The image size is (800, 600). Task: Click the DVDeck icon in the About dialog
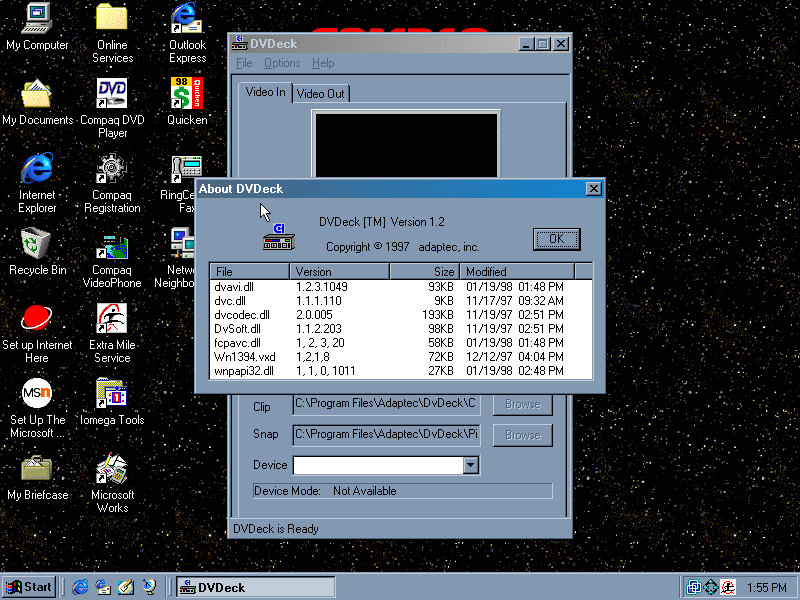coord(279,237)
